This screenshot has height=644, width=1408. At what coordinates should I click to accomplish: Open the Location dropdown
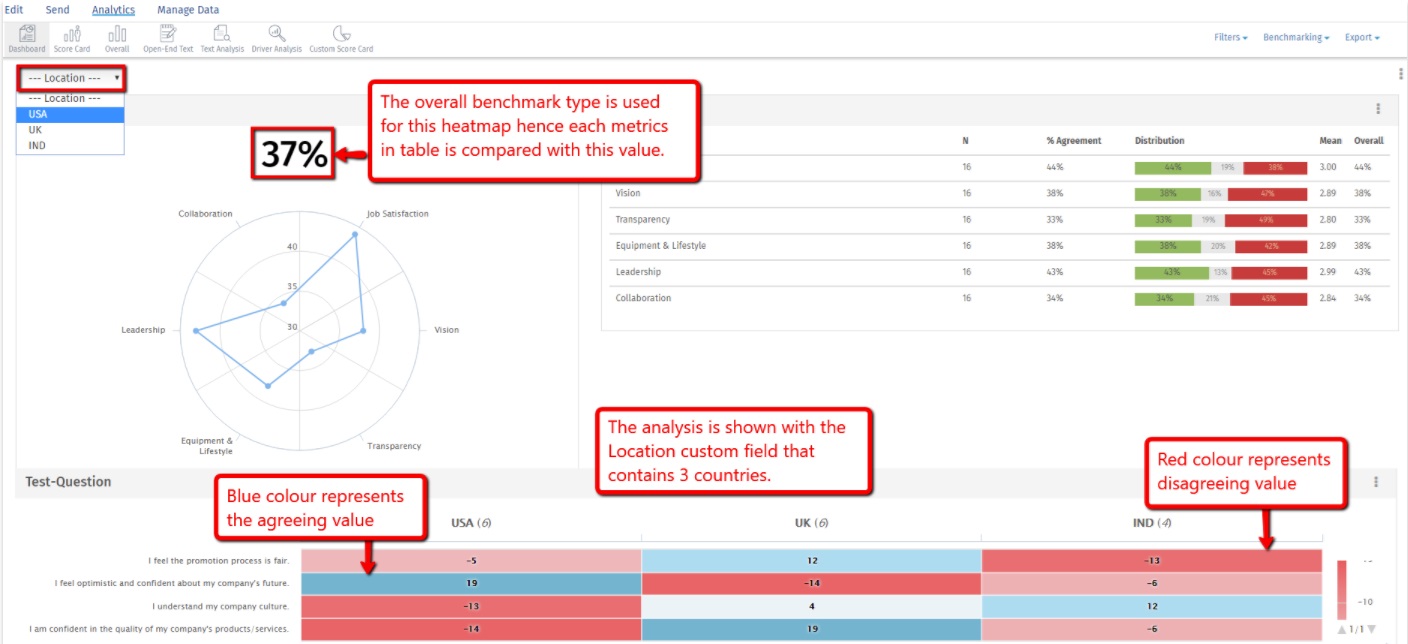70,77
